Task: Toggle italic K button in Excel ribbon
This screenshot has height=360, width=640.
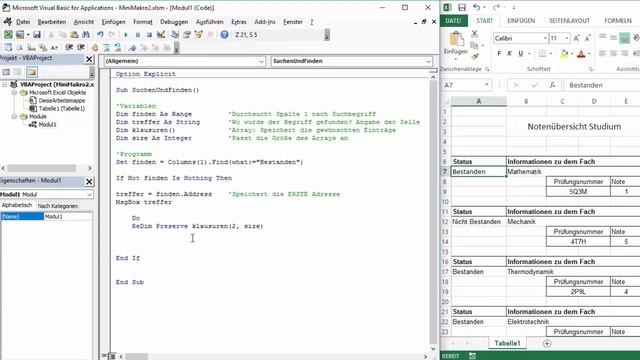Action: pos(509,53)
